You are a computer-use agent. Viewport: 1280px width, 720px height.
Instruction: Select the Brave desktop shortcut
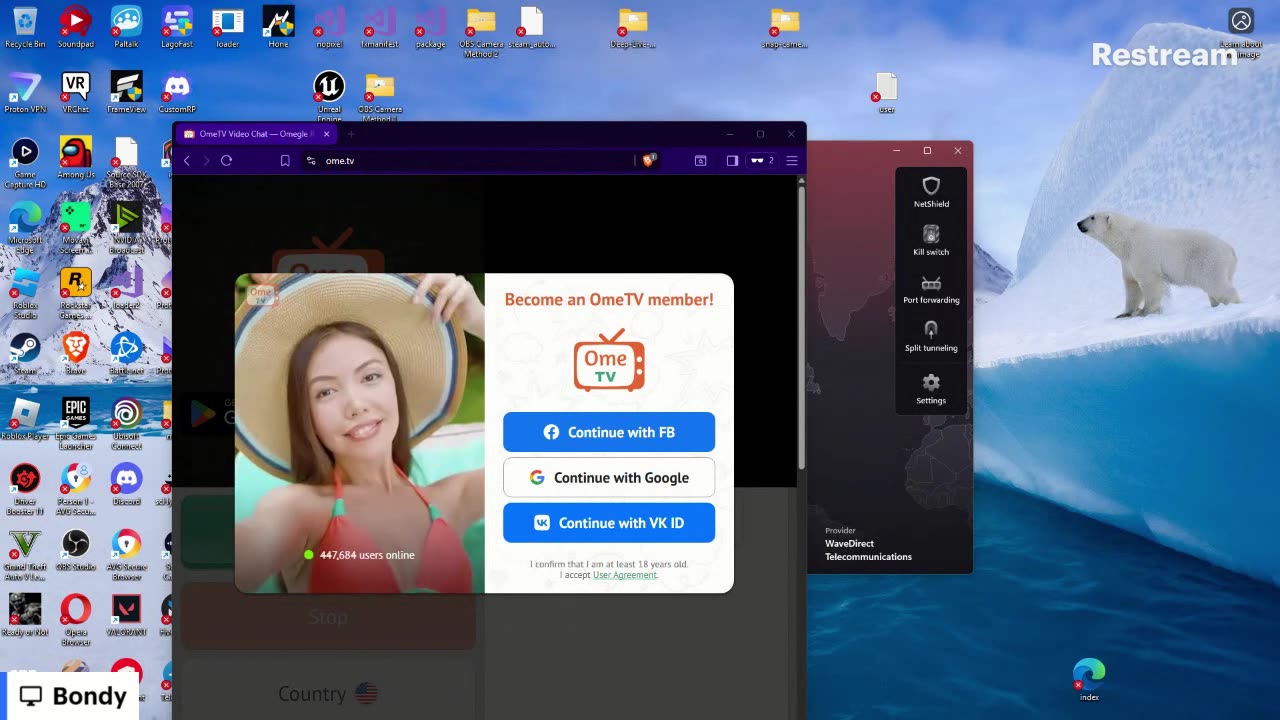tap(76, 354)
